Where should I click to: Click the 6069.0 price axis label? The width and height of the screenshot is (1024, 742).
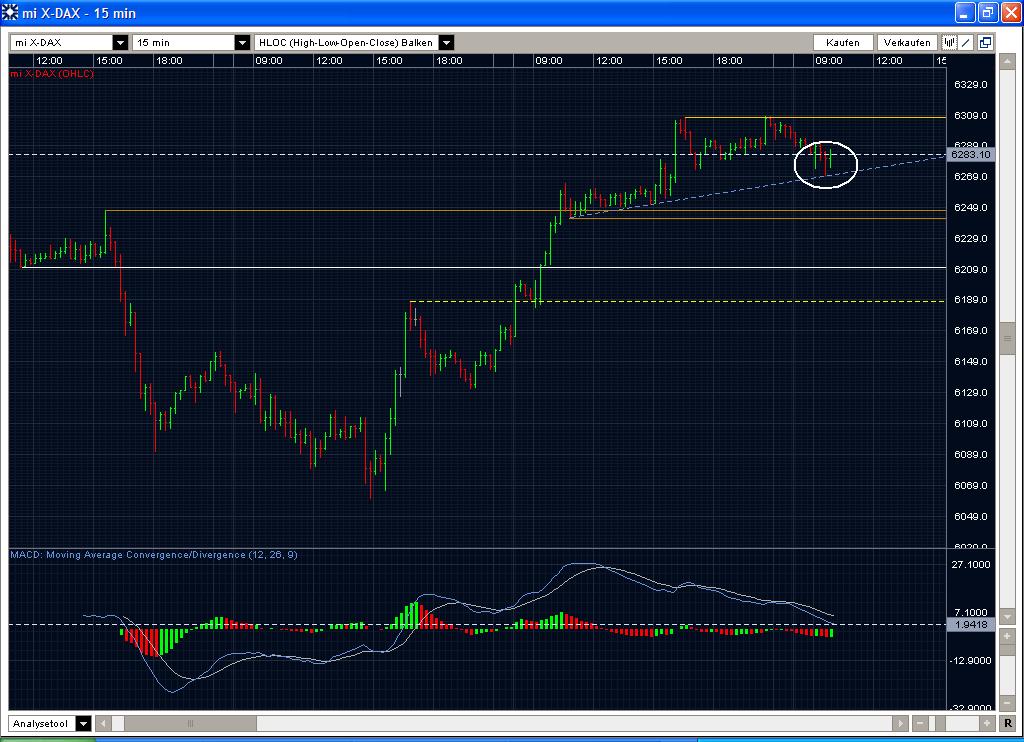(x=970, y=485)
